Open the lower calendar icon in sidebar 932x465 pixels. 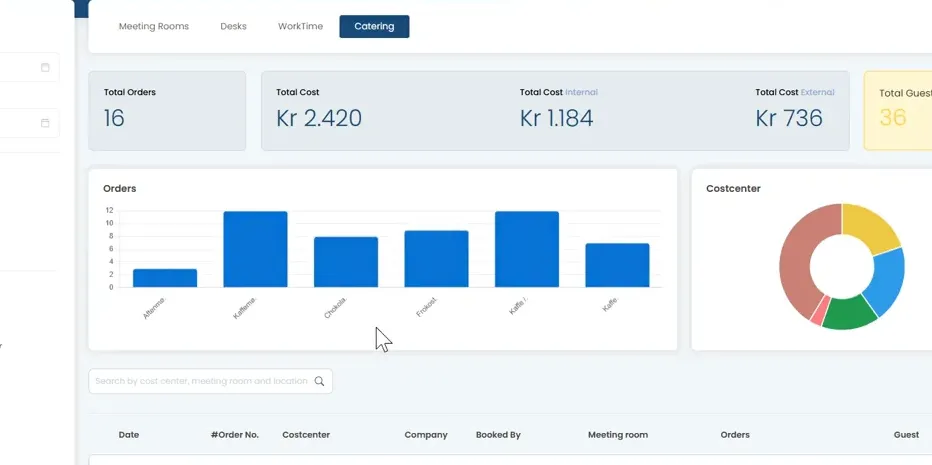[x=45, y=122]
